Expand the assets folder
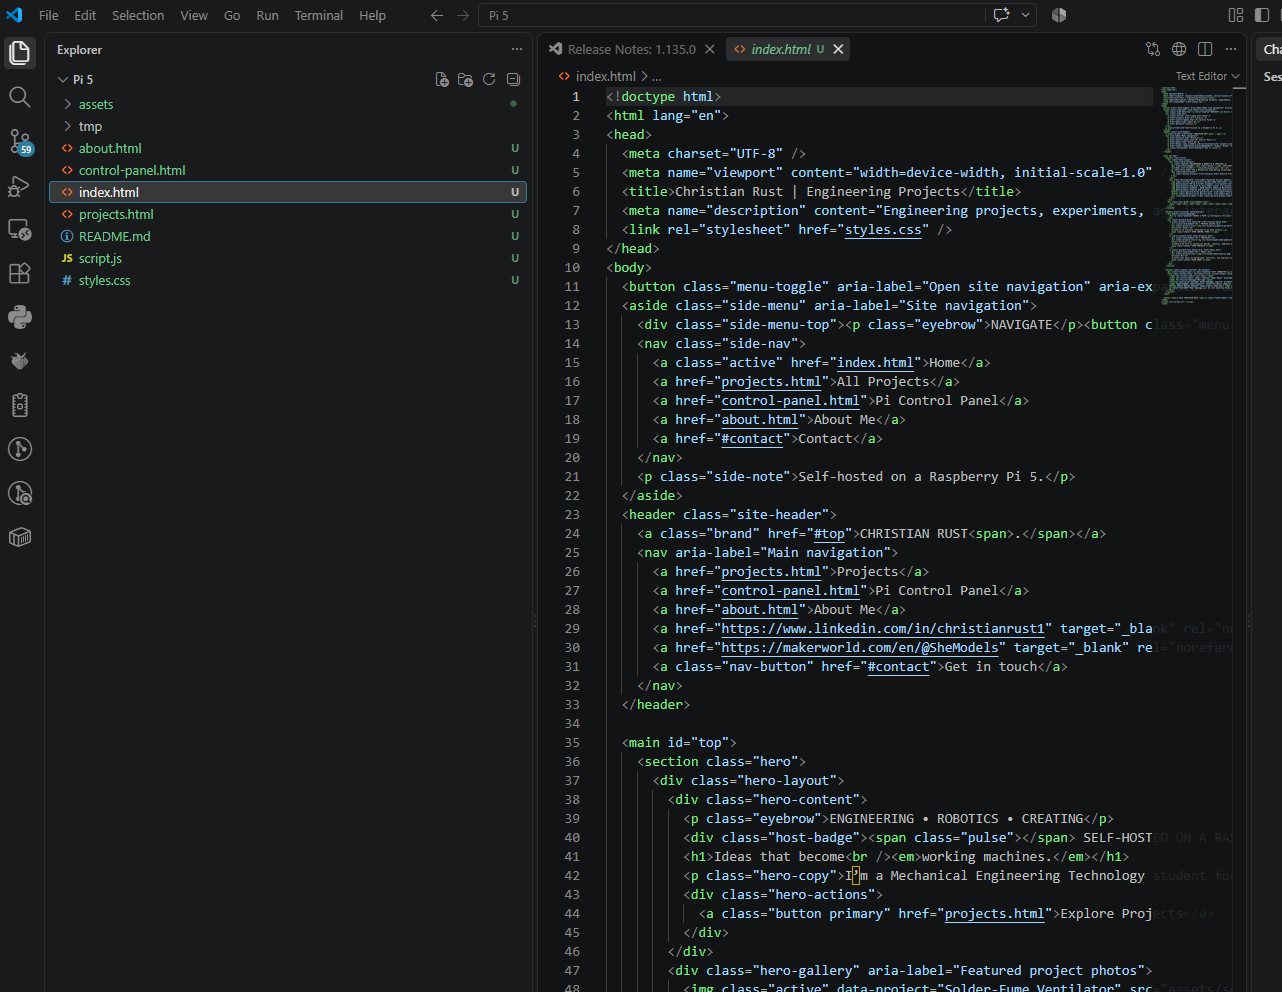1282x992 pixels. click(x=290, y=104)
